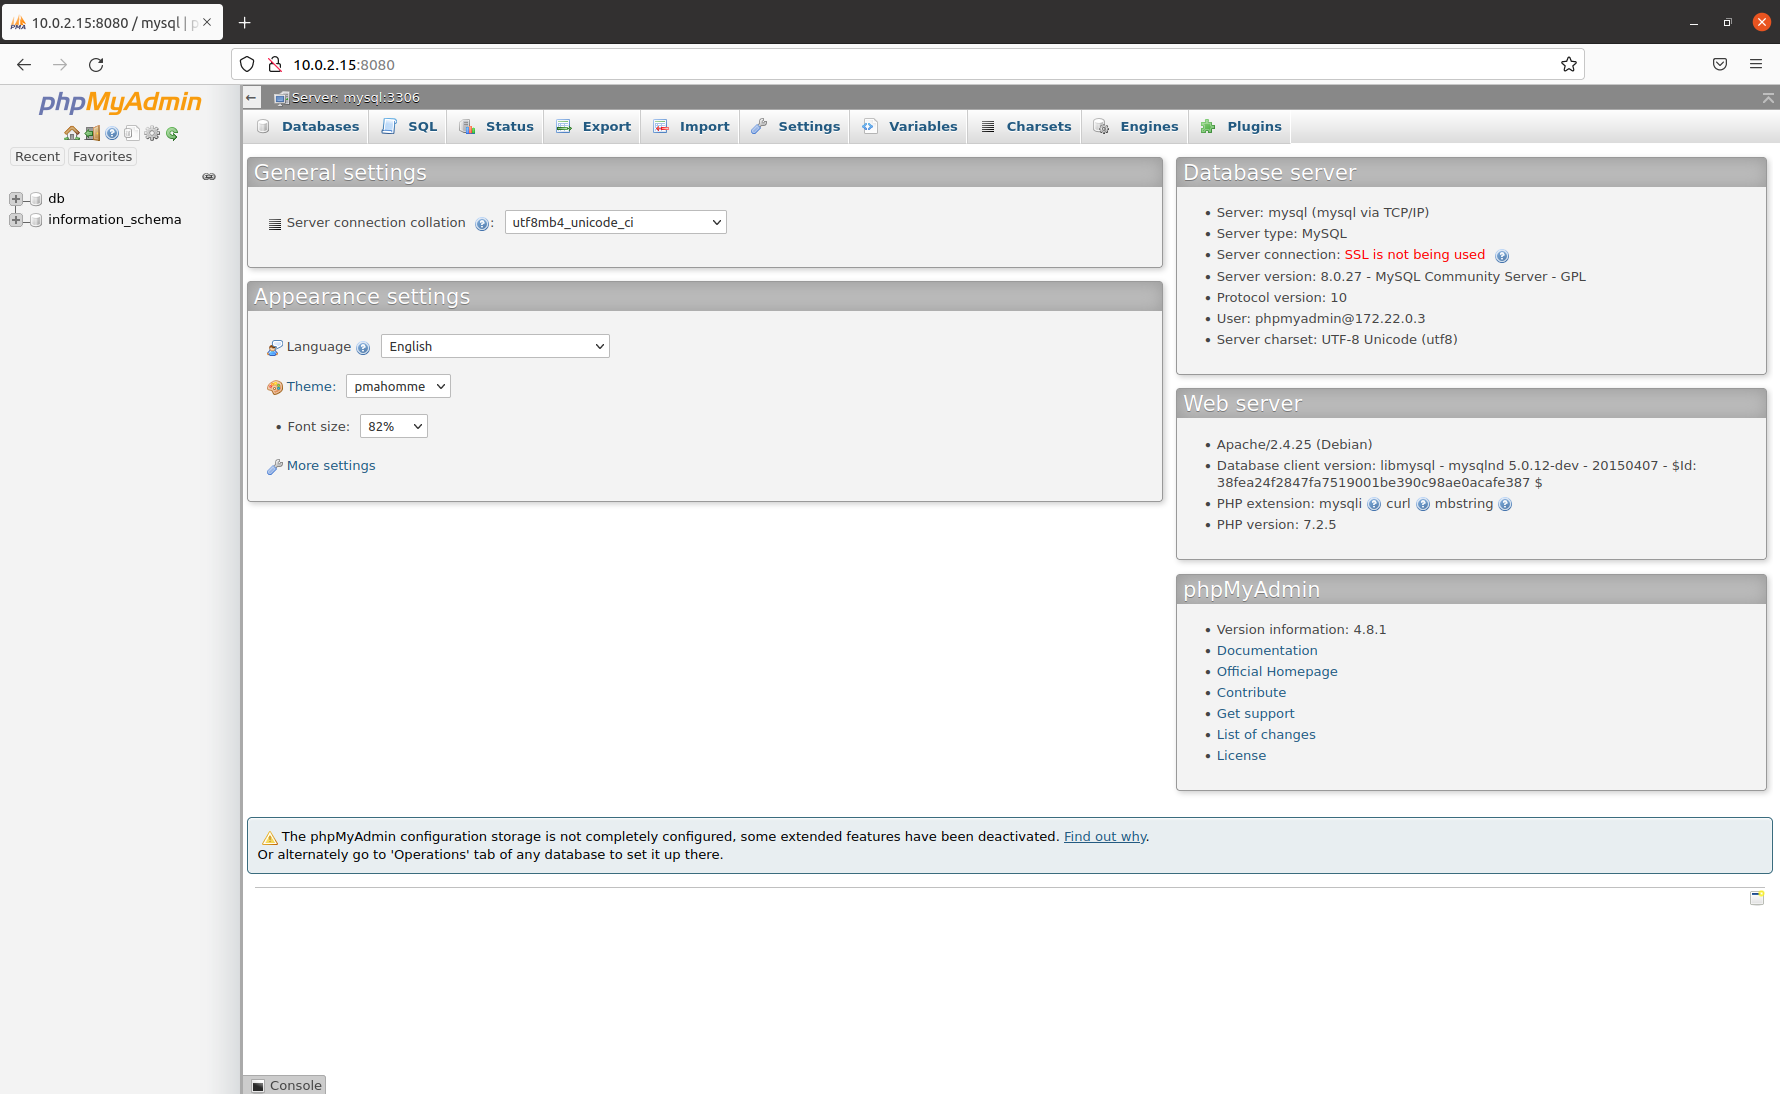Click the phpMyAdmin logo

click(x=120, y=102)
